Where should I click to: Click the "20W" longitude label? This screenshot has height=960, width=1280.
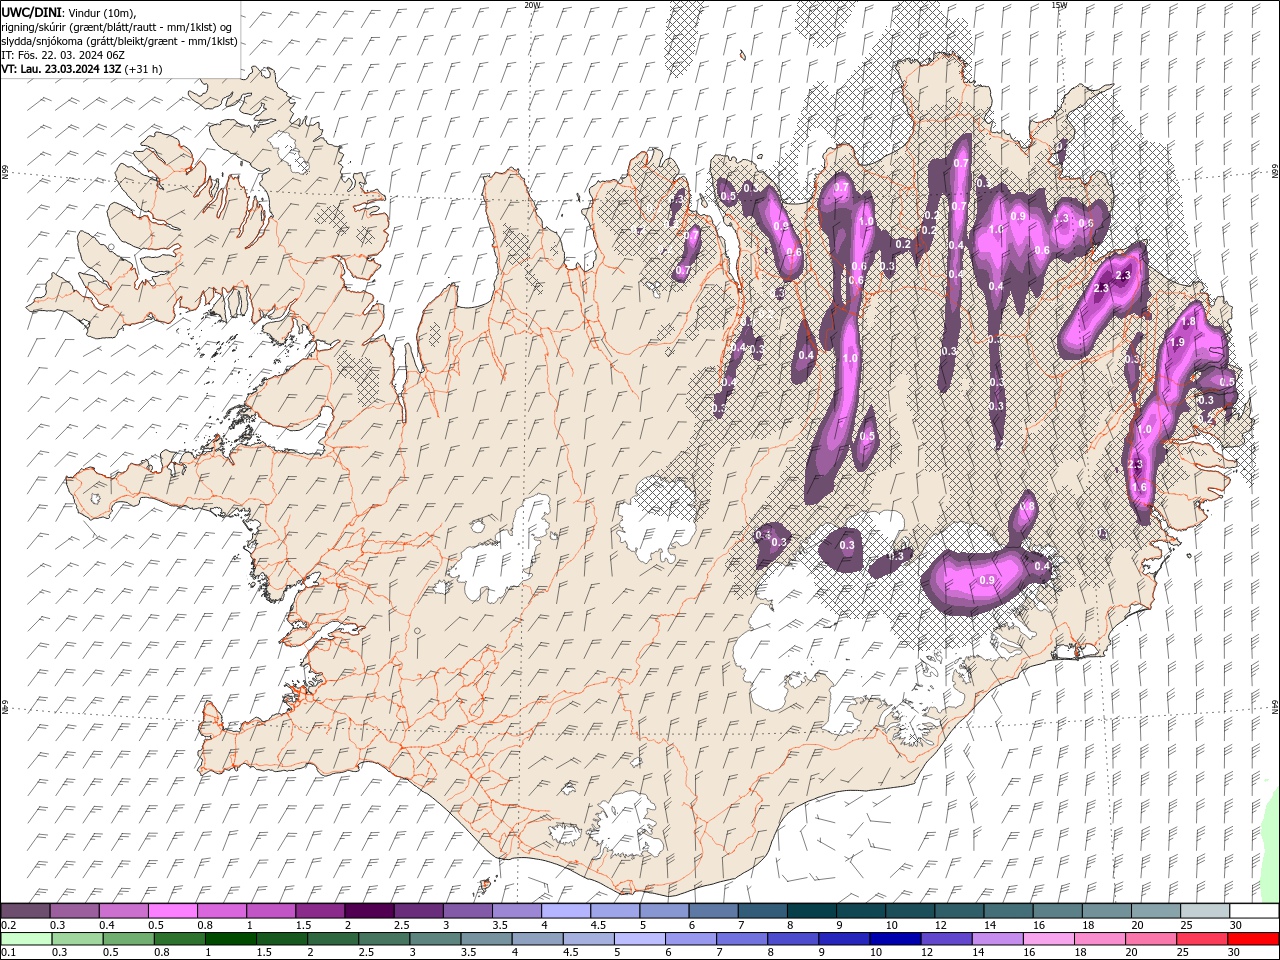point(532,5)
